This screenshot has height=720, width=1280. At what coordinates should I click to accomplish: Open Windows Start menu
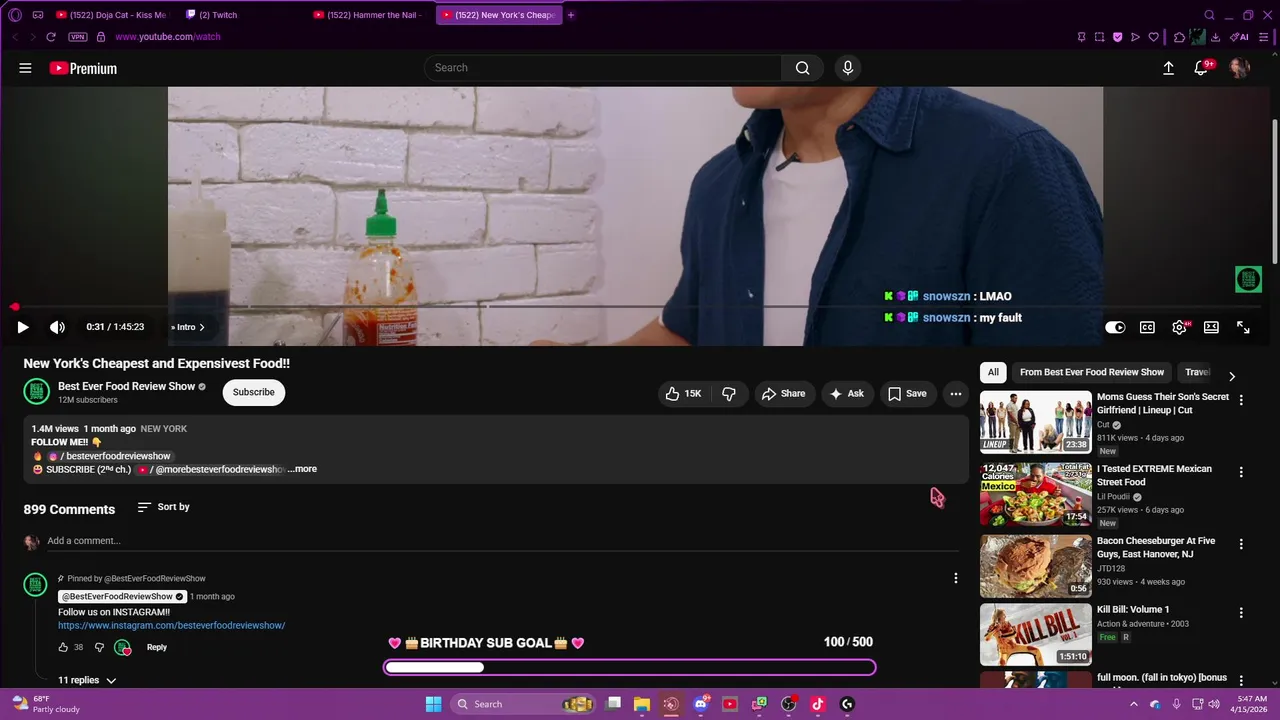(x=433, y=704)
